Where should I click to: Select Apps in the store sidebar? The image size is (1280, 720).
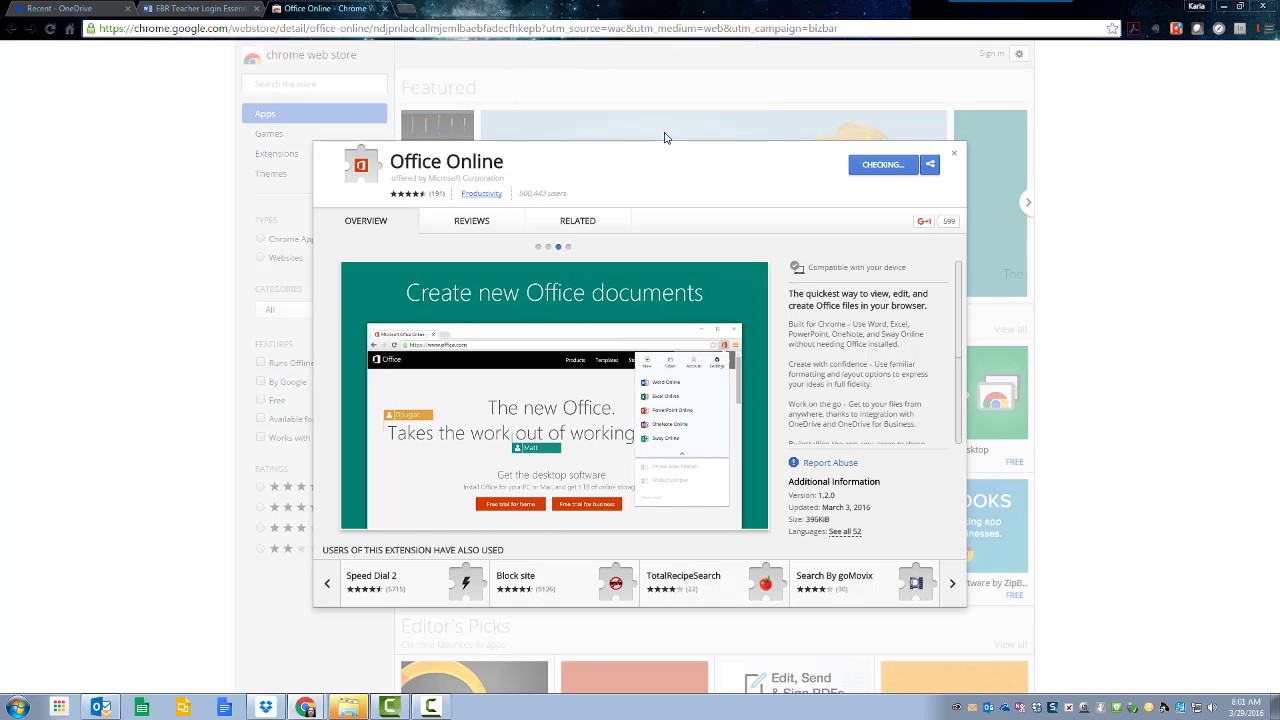(x=314, y=114)
